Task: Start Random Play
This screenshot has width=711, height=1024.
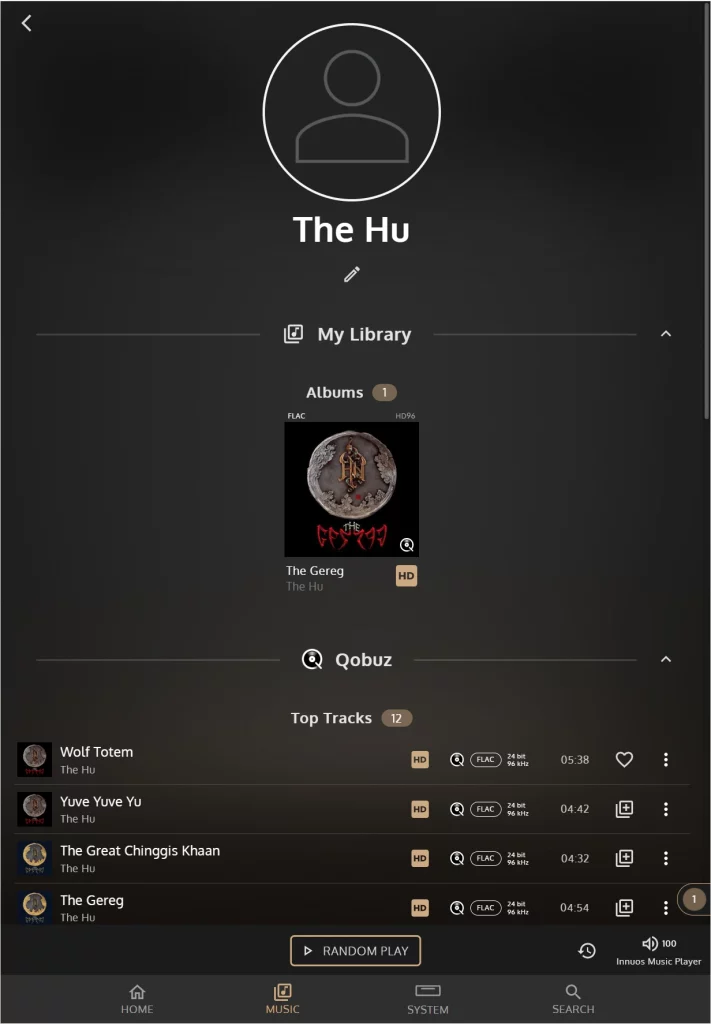Action: [355, 951]
